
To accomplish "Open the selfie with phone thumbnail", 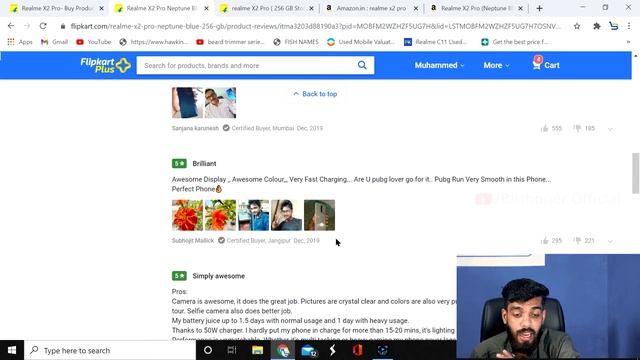I will [287, 215].
